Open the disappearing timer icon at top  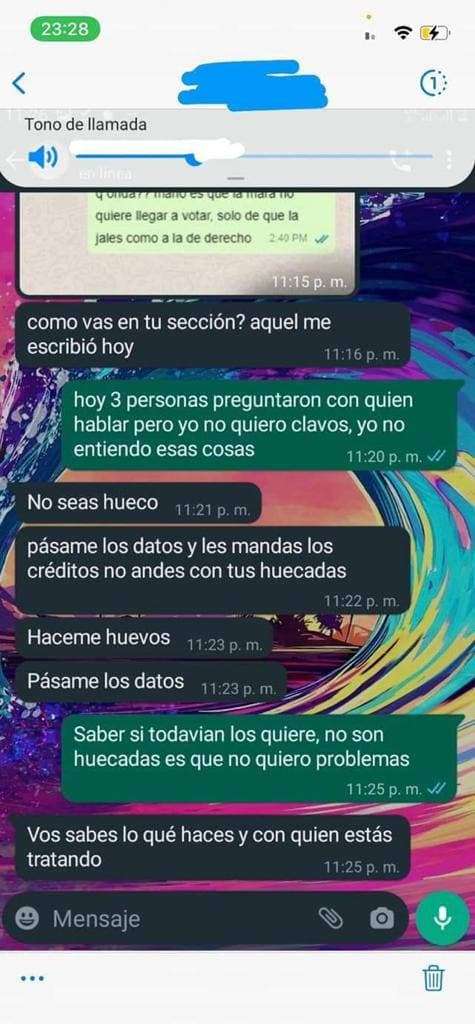tap(433, 84)
